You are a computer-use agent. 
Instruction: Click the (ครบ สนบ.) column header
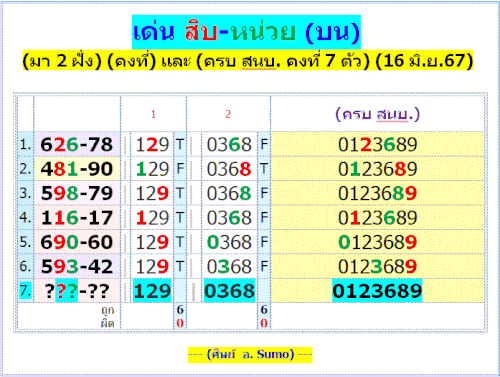pyautogui.click(x=377, y=114)
